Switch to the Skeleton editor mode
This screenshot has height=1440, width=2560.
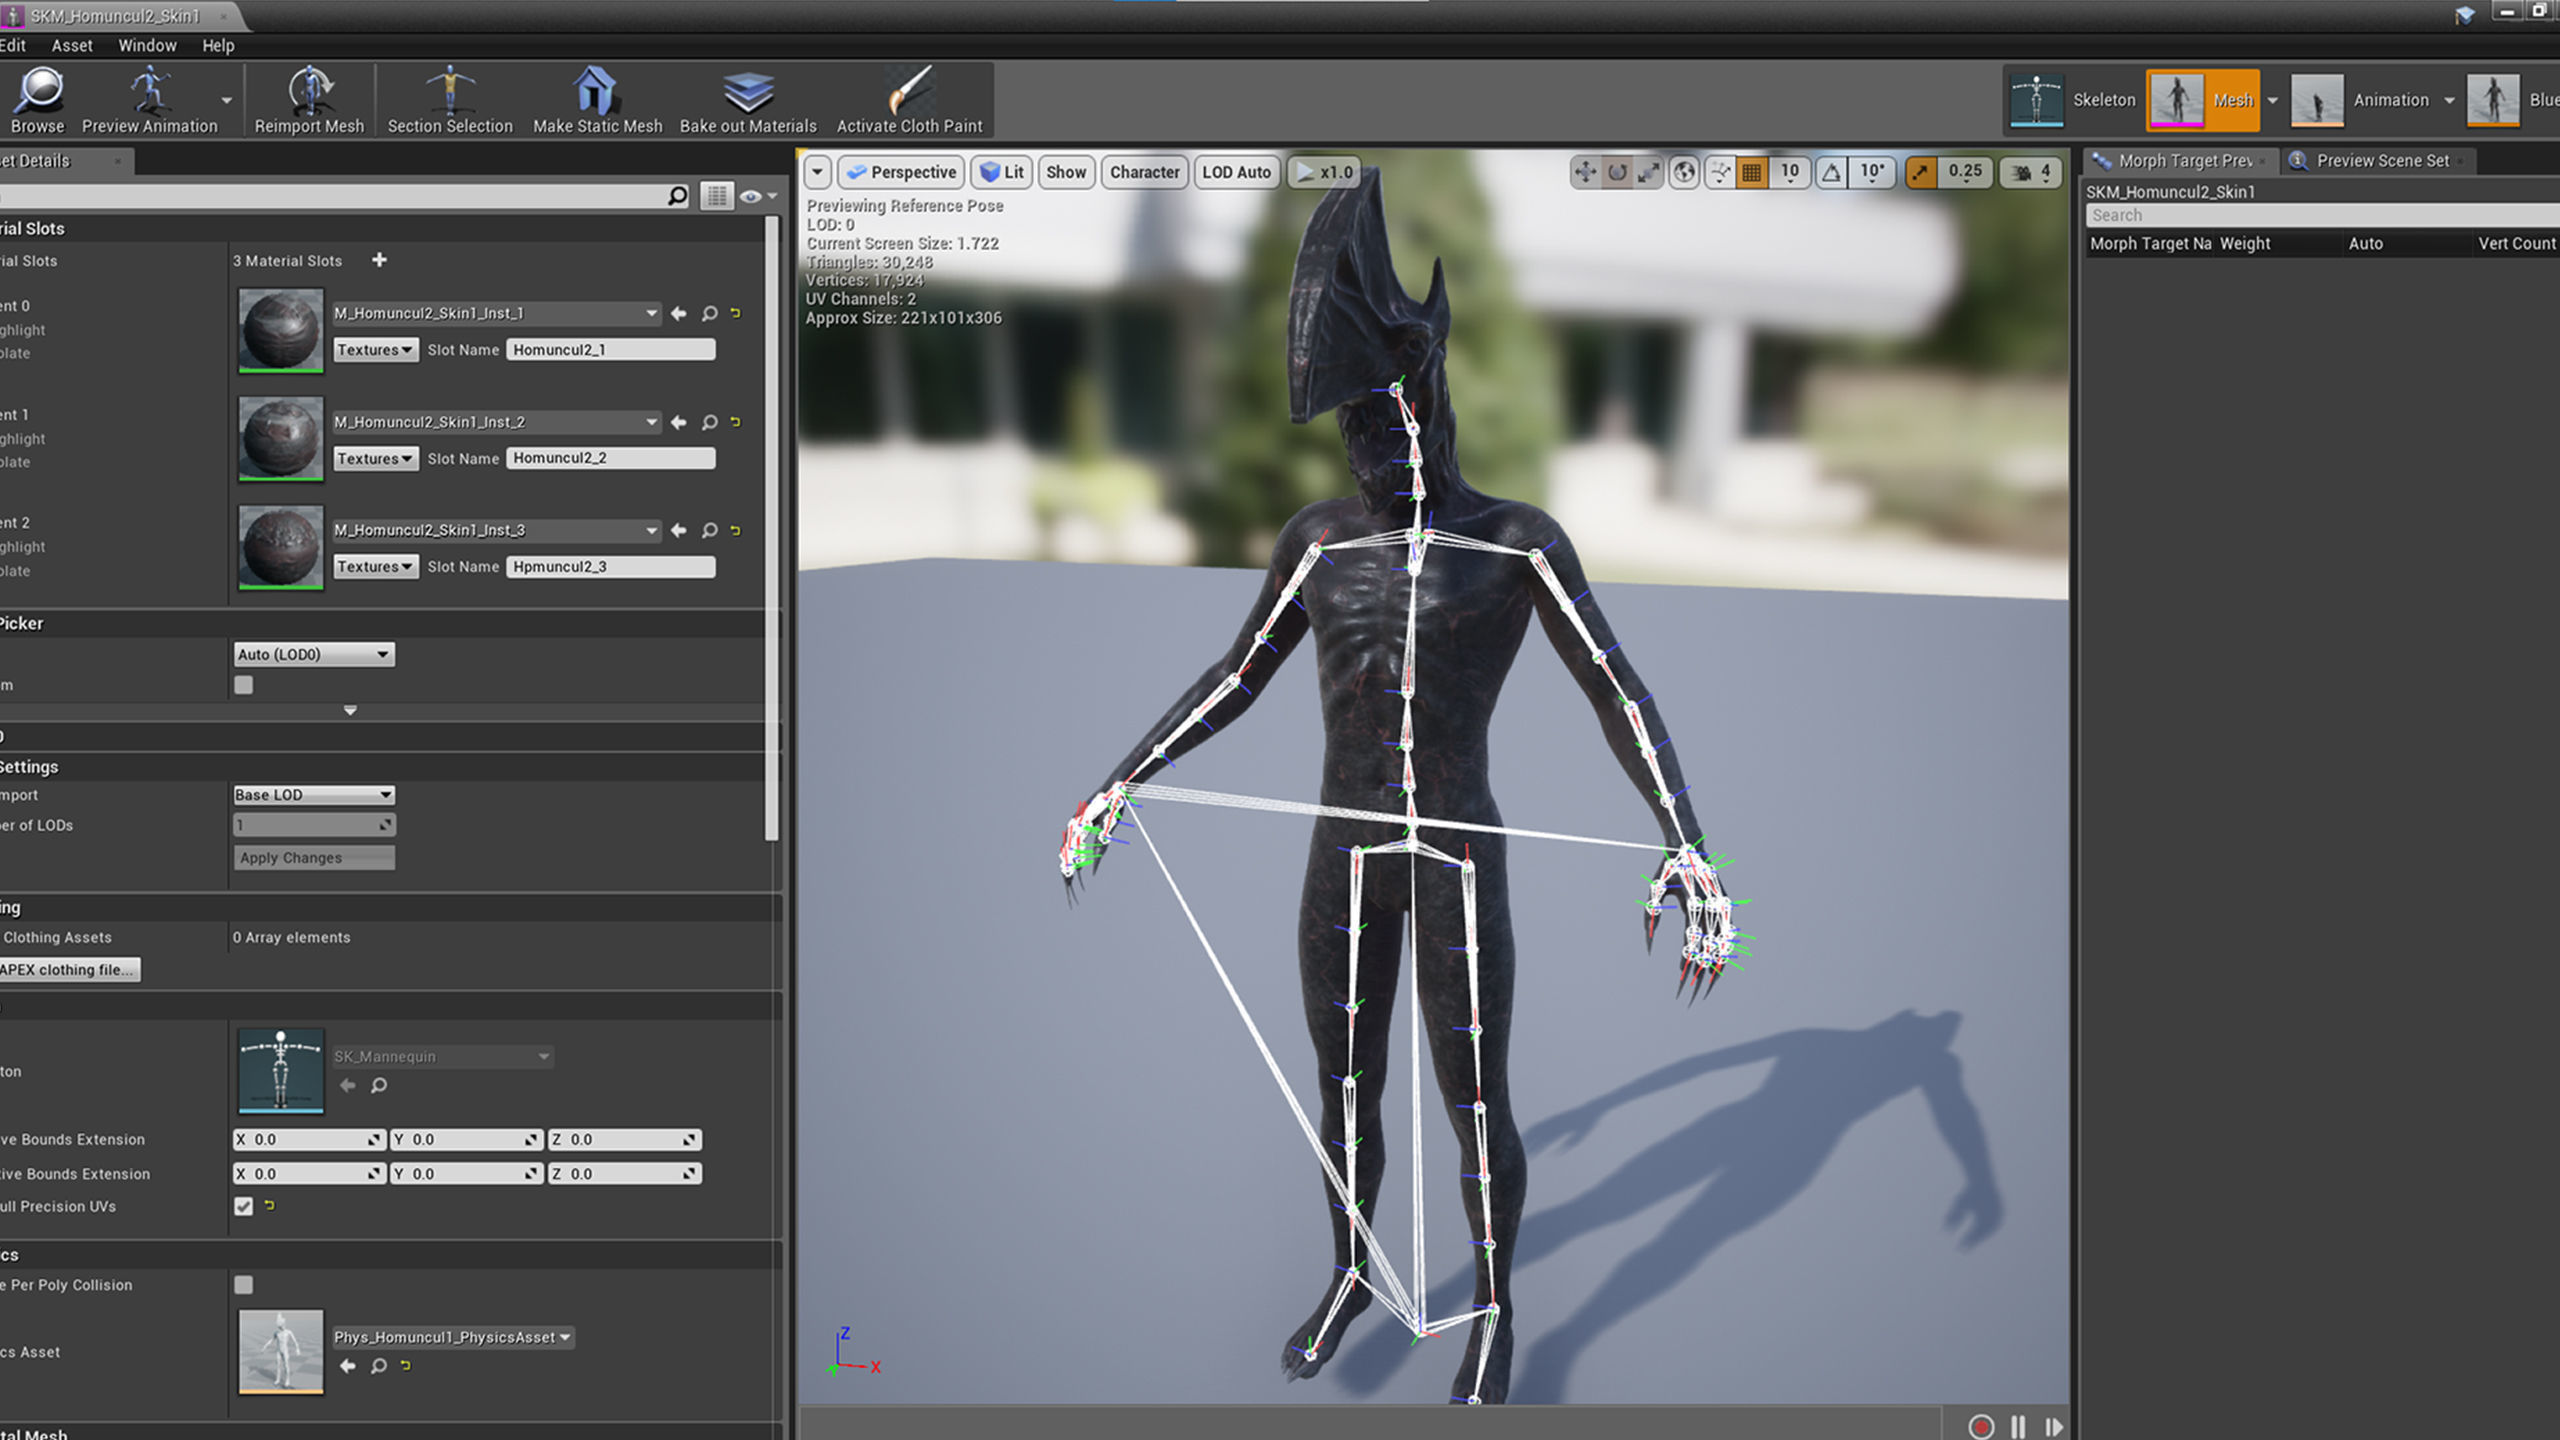pos(2072,100)
